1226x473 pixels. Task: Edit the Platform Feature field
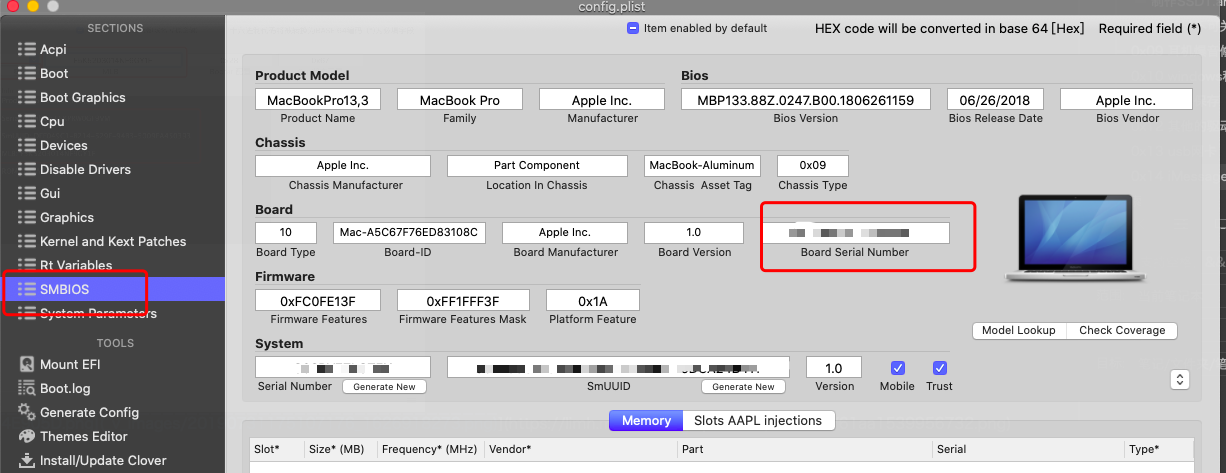593,300
